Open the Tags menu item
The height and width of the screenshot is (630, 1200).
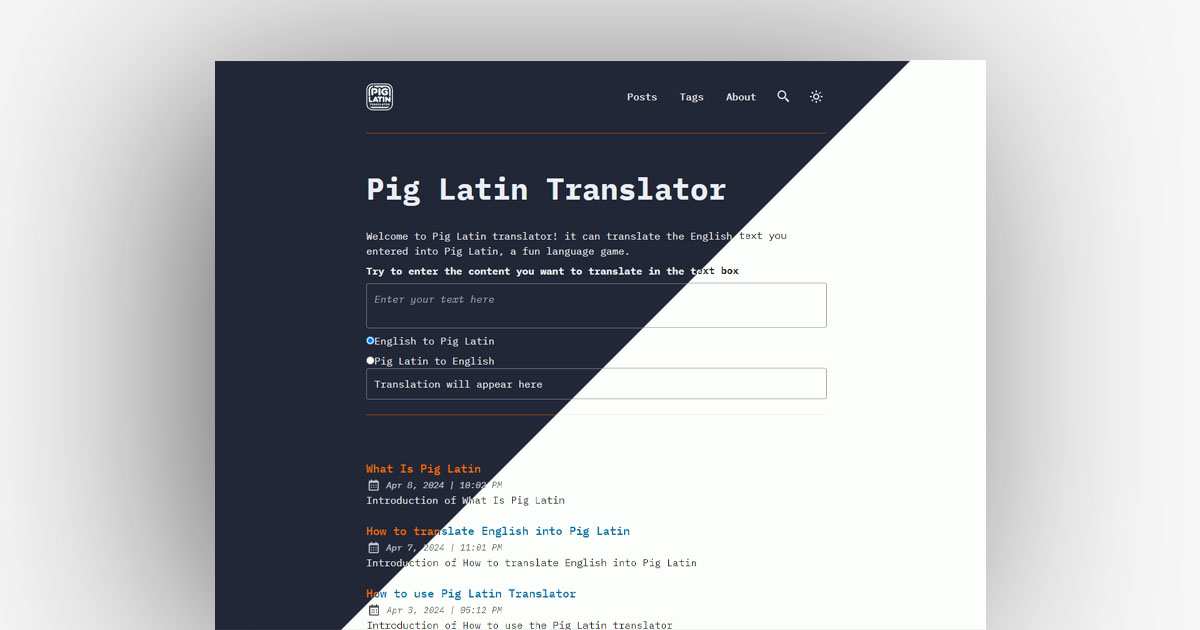coord(691,96)
